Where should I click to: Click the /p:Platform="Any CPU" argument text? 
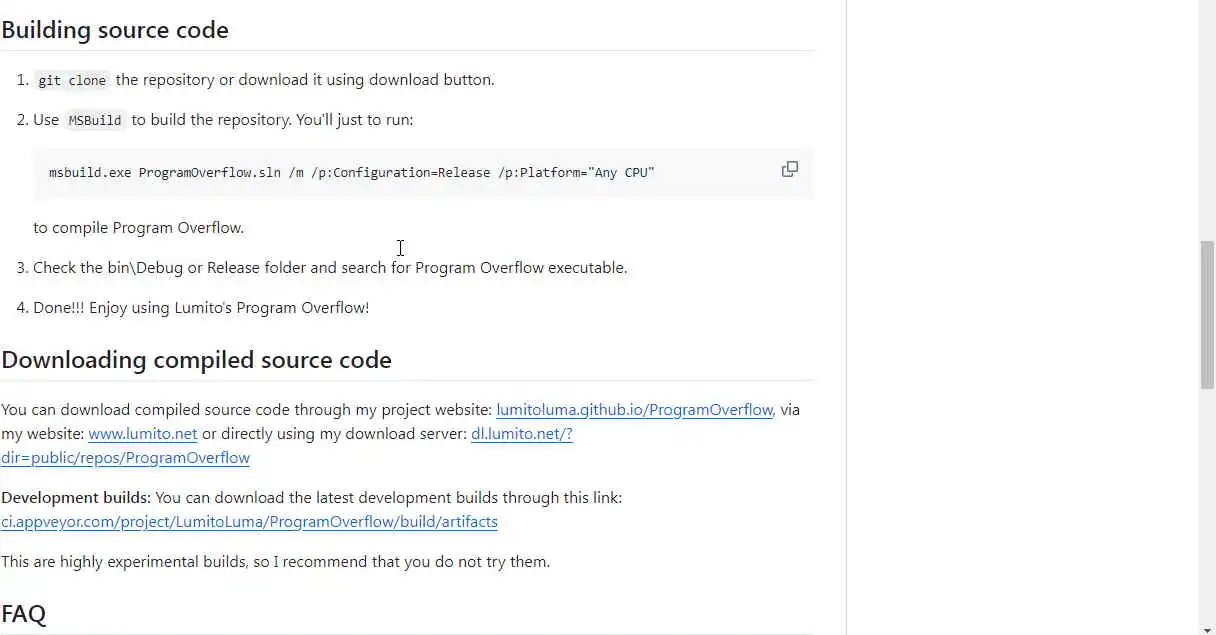click(576, 173)
